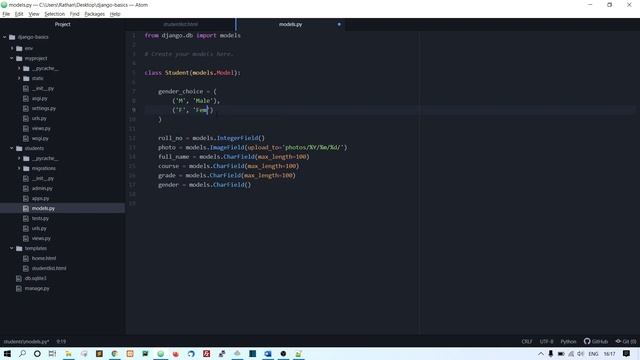
Task: Open manage.py file icon in tree
Action: pyautogui.click(x=18, y=288)
